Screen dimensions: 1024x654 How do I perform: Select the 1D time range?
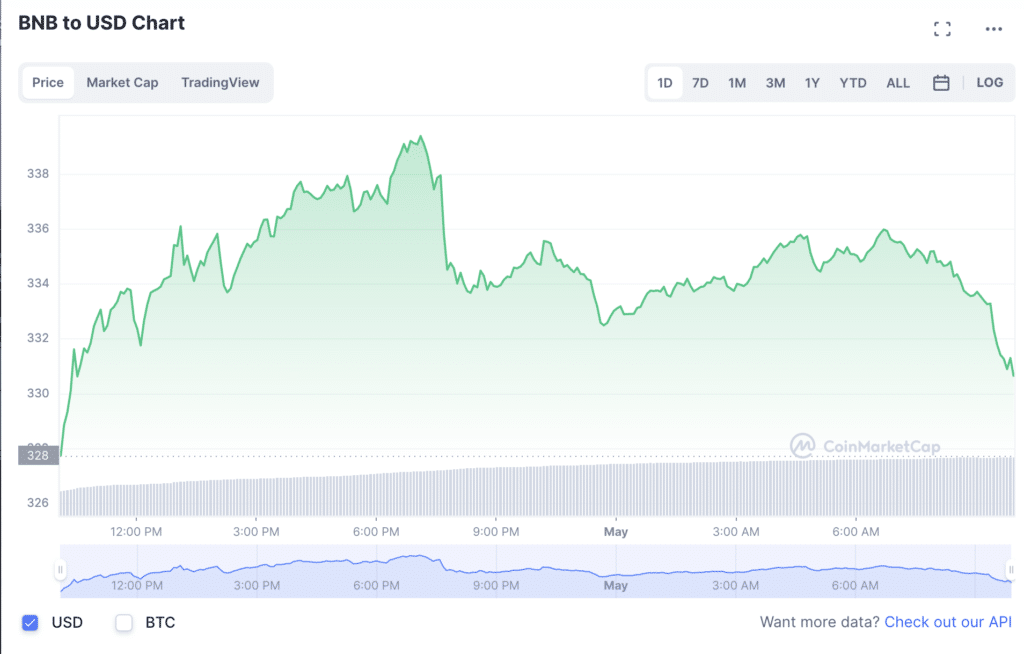(665, 83)
